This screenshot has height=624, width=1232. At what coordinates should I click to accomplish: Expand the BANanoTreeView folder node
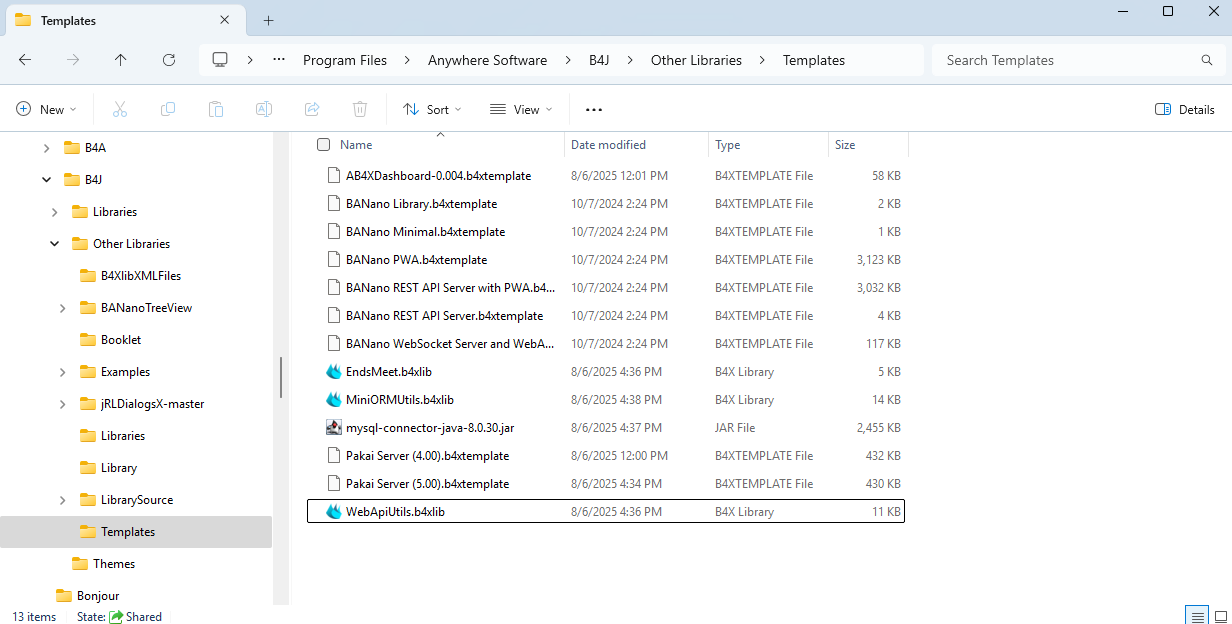pos(62,308)
